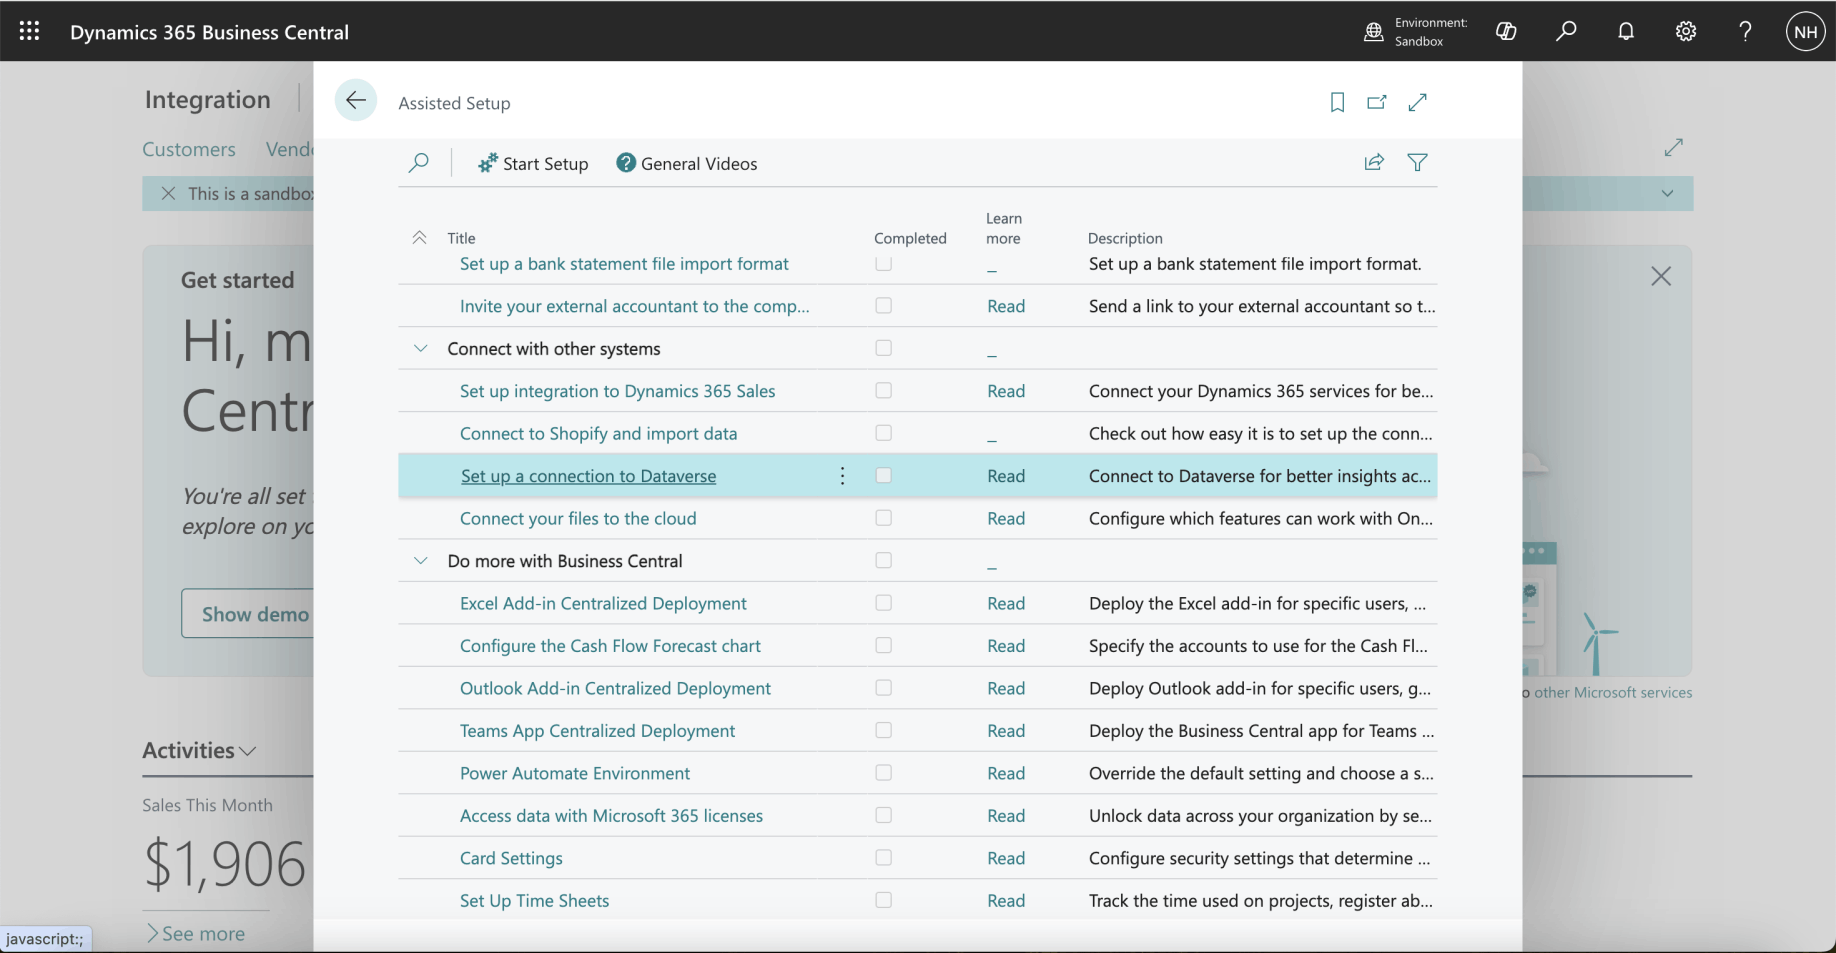Click the share icon in the list toolbar
Viewport: 1836px width, 953px height.
click(1374, 163)
